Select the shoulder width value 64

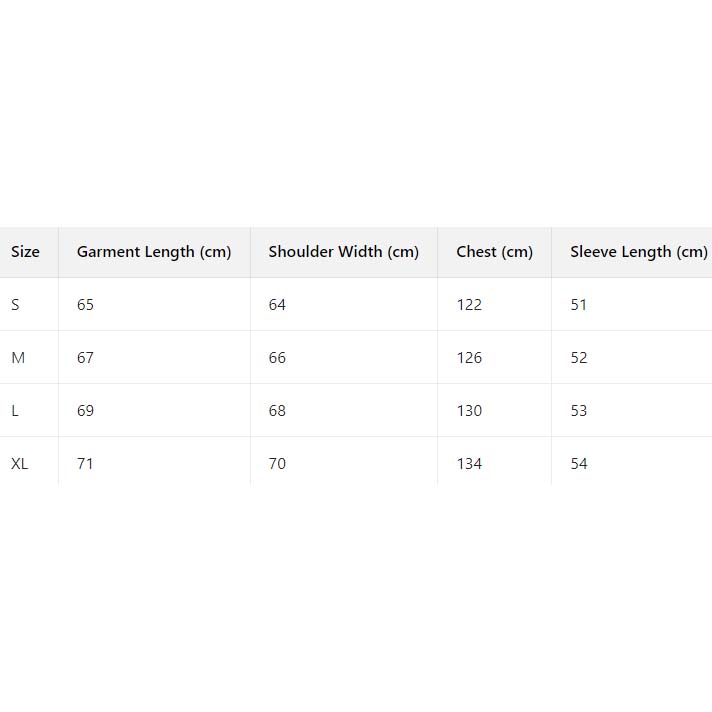tap(277, 305)
